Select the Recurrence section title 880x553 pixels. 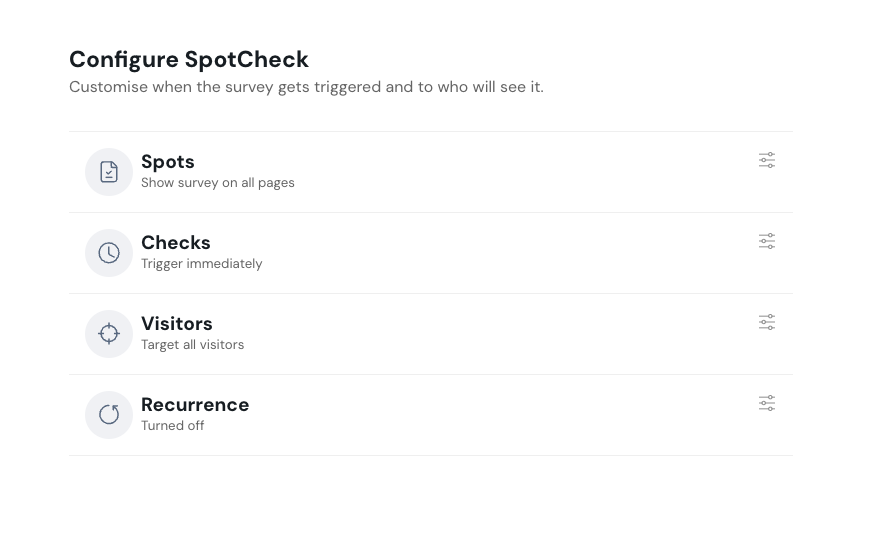tap(195, 405)
